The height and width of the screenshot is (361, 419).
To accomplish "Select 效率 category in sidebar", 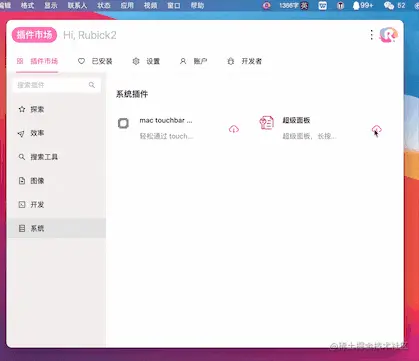I will tap(56, 133).
